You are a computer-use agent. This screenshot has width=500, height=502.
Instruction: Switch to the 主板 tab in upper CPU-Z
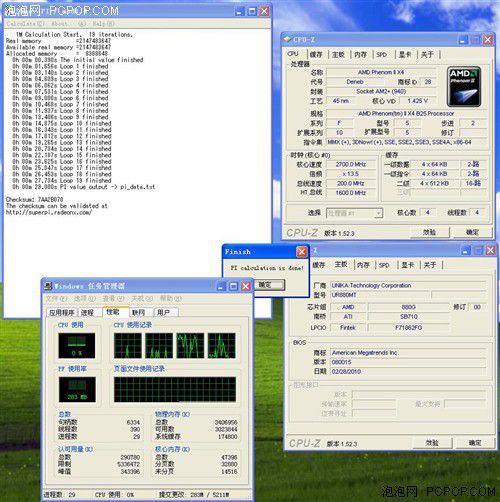338,55
